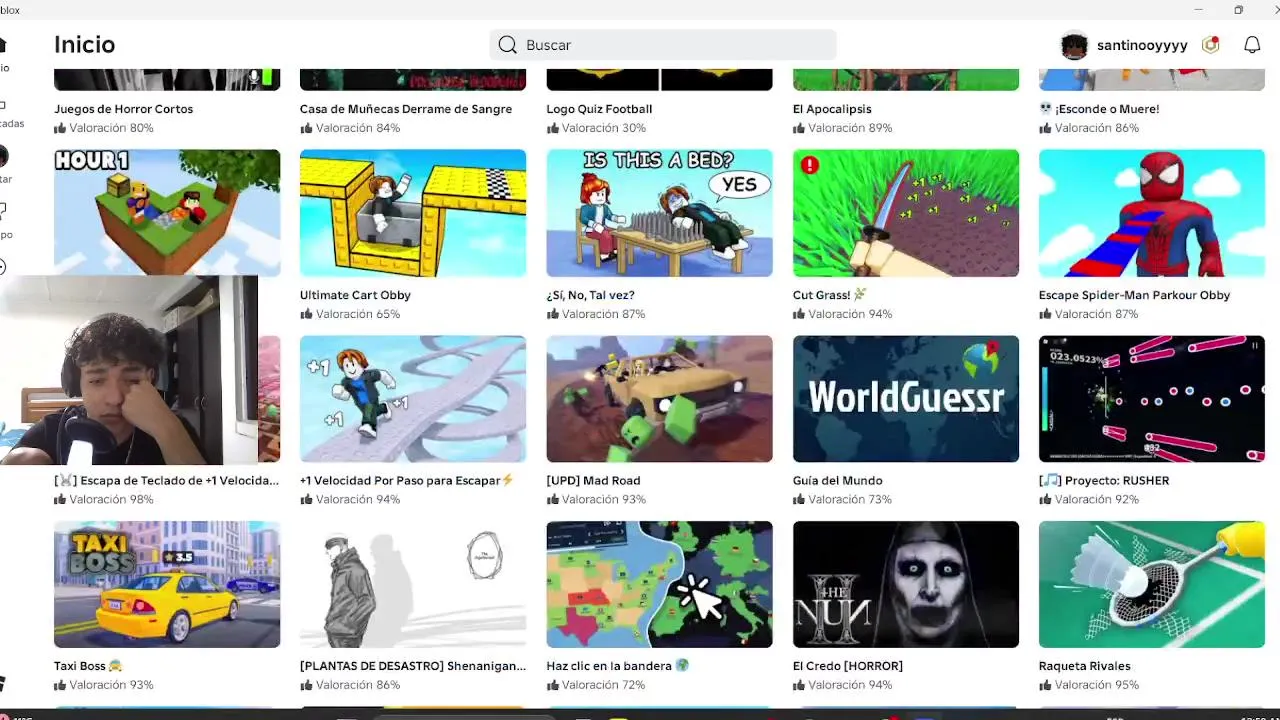The height and width of the screenshot is (720, 1280).
Task: Click thumbs-up icon under Haz clic en la bandera
Action: pos(552,685)
